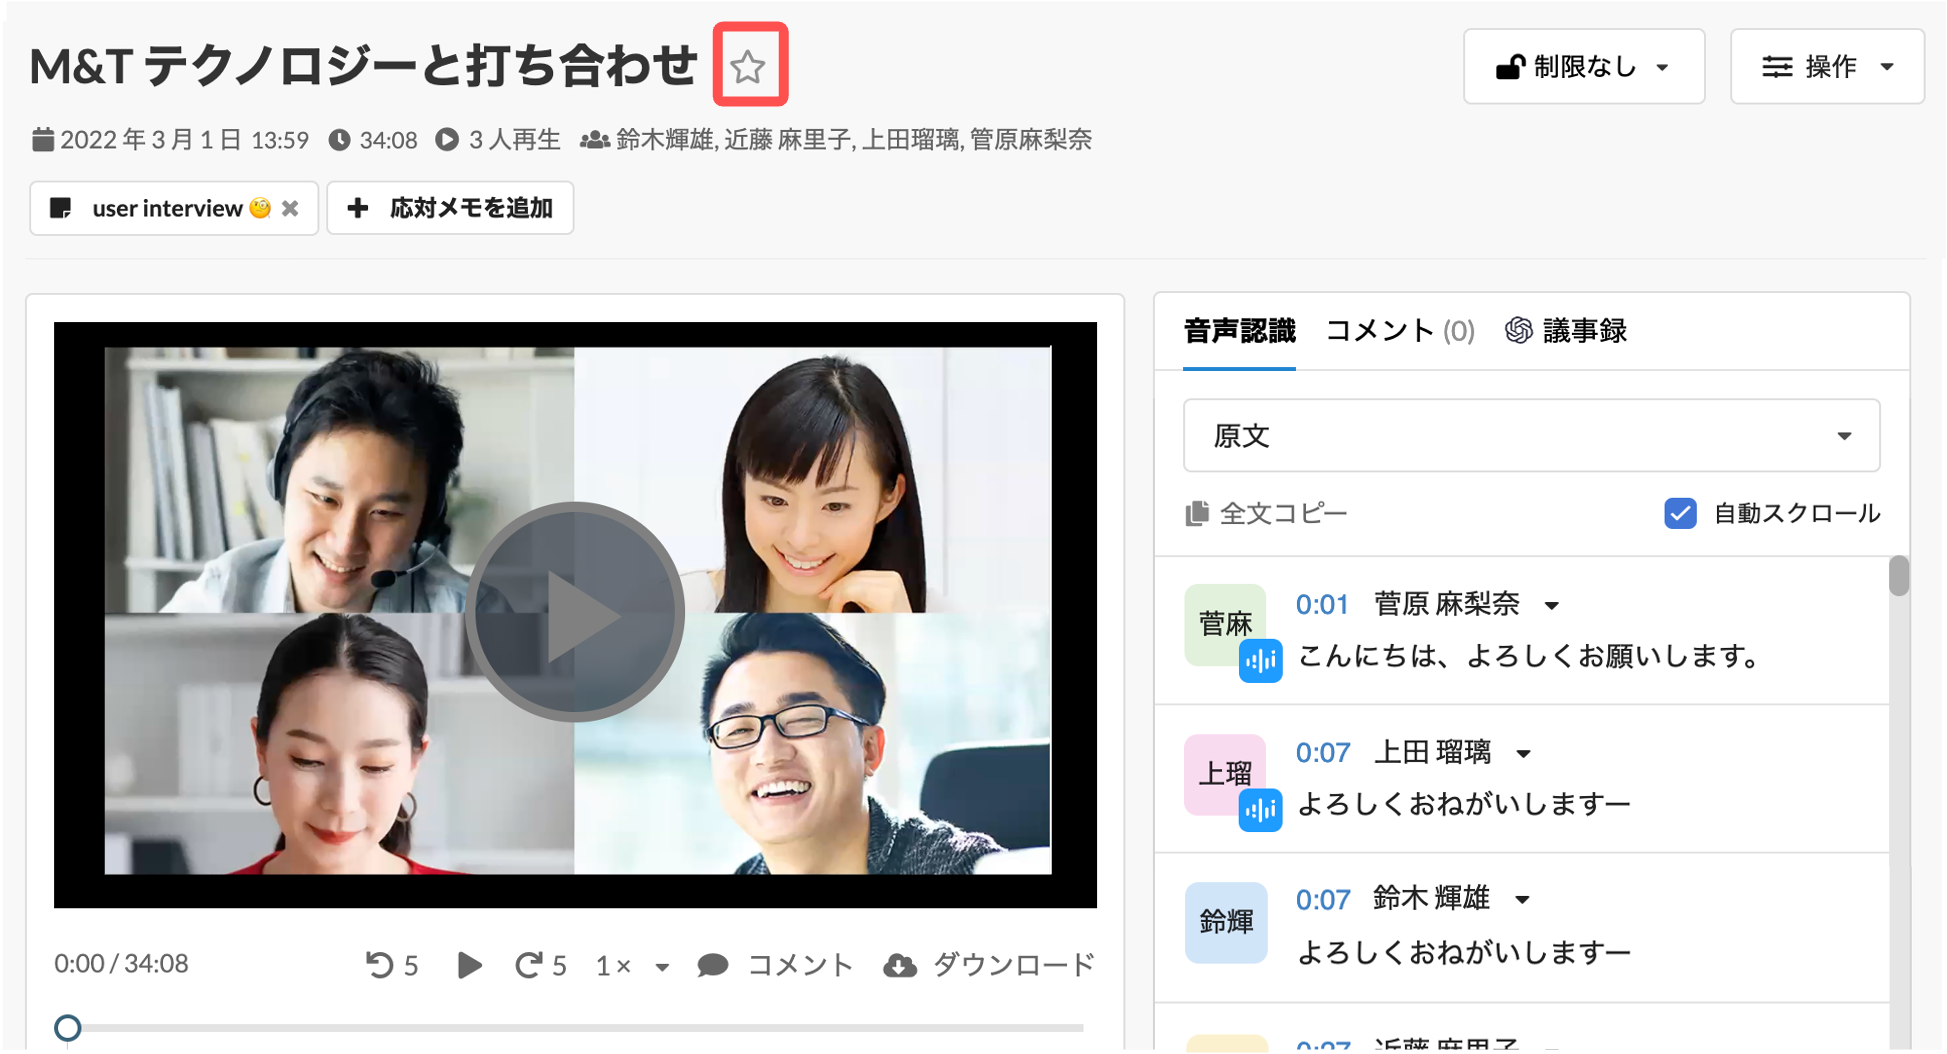Click the blue waveform icon on 菅麻 avatar
The width and height of the screenshot is (1947, 1054).
click(x=1260, y=661)
